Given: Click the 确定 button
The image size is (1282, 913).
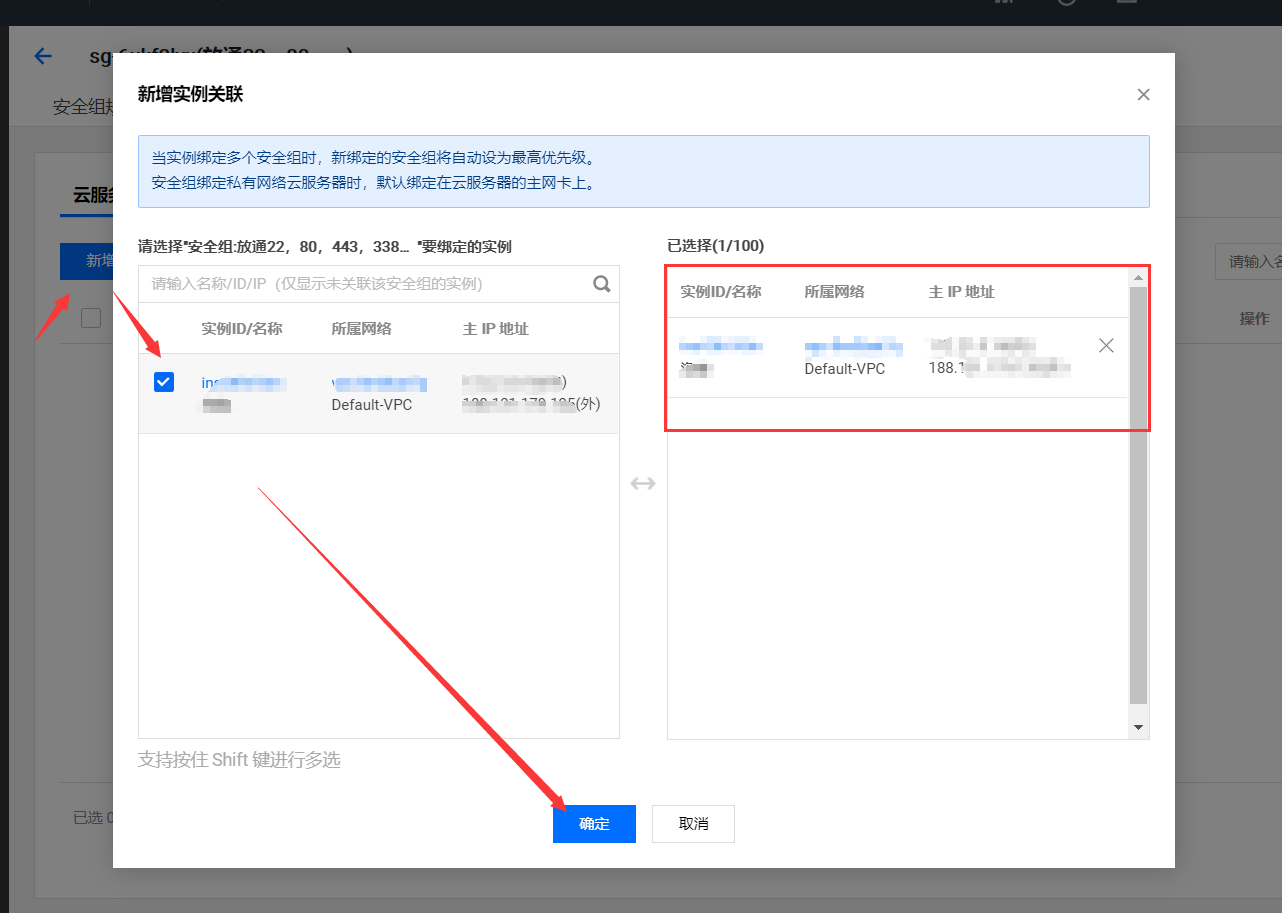Looking at the screenshot, I should click(x=594, y=824).
